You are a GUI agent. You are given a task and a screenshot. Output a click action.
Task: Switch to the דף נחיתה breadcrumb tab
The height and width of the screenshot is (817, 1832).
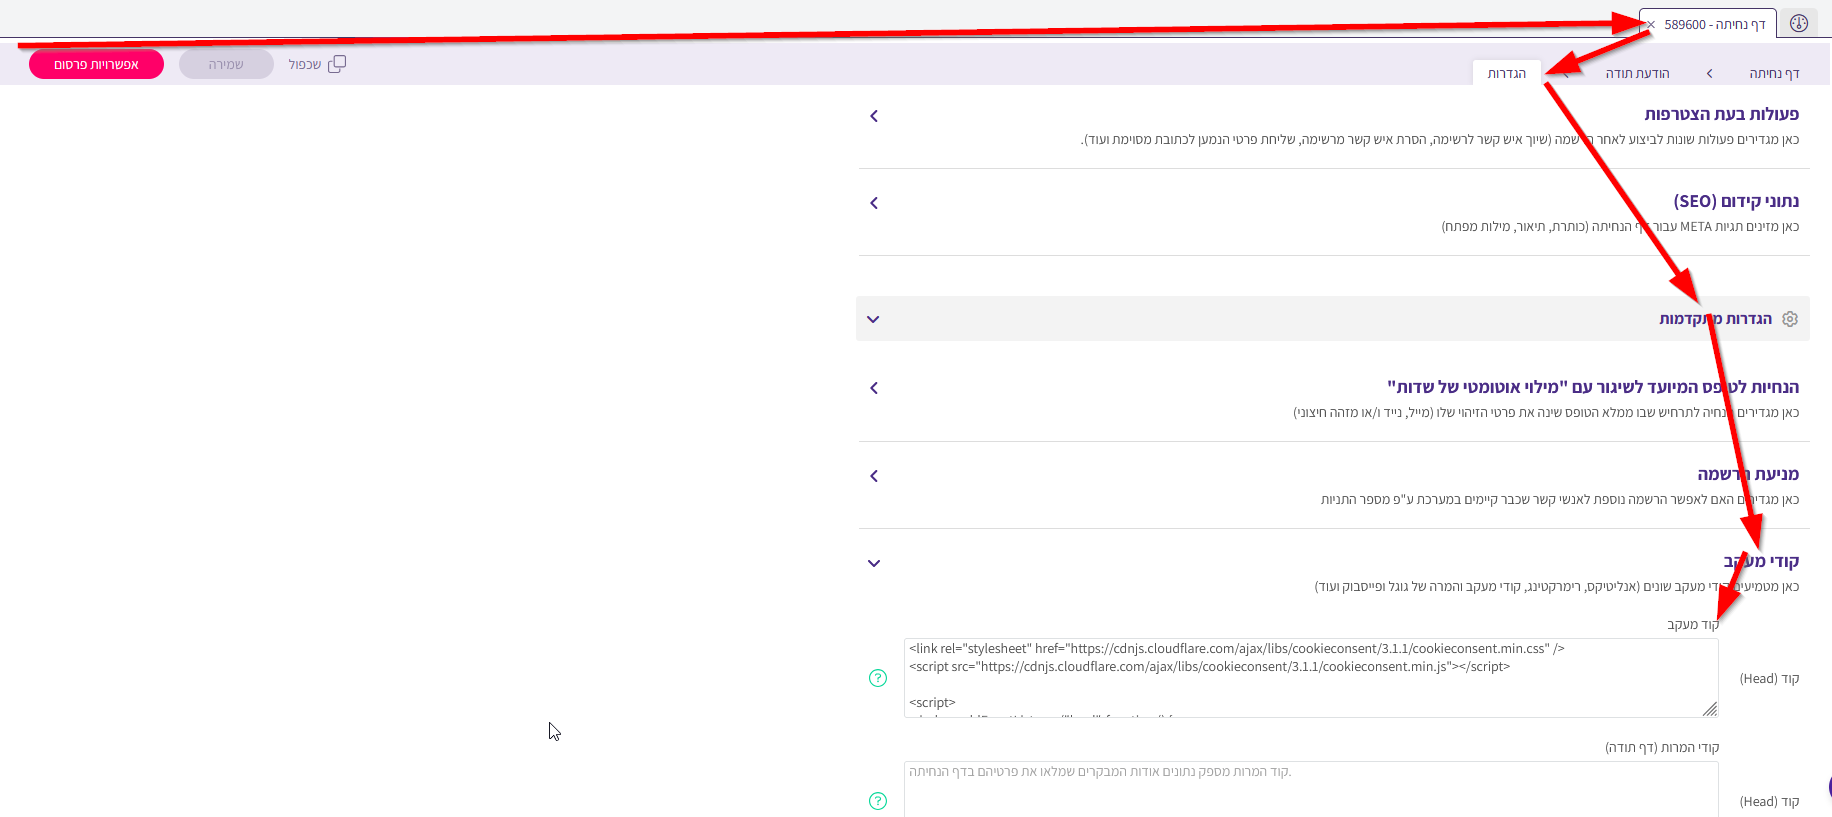pyautogui.click(x=1773, y=73)
